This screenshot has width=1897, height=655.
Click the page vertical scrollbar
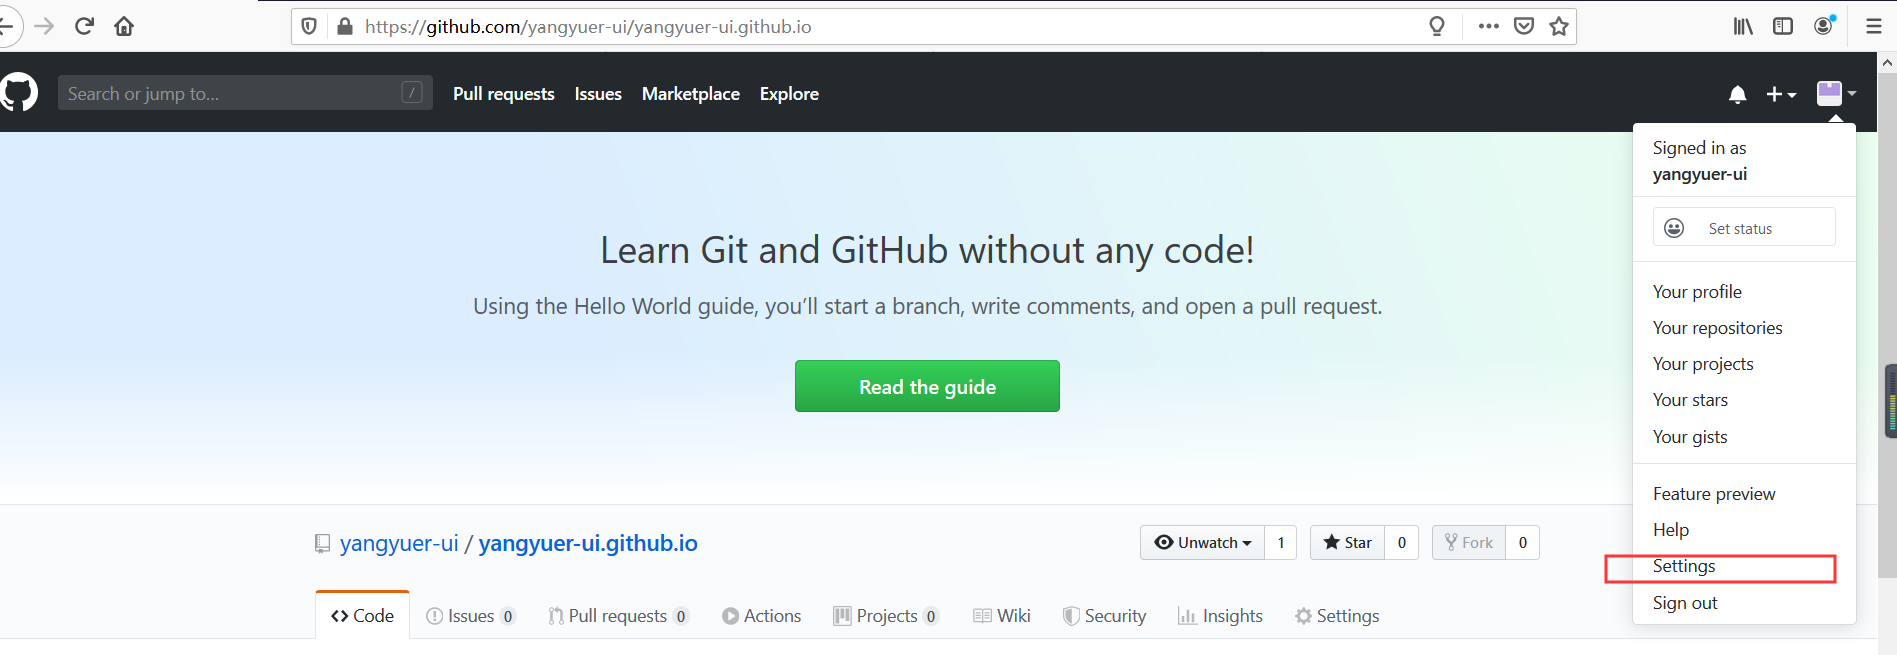click(x=1888, y=325)
